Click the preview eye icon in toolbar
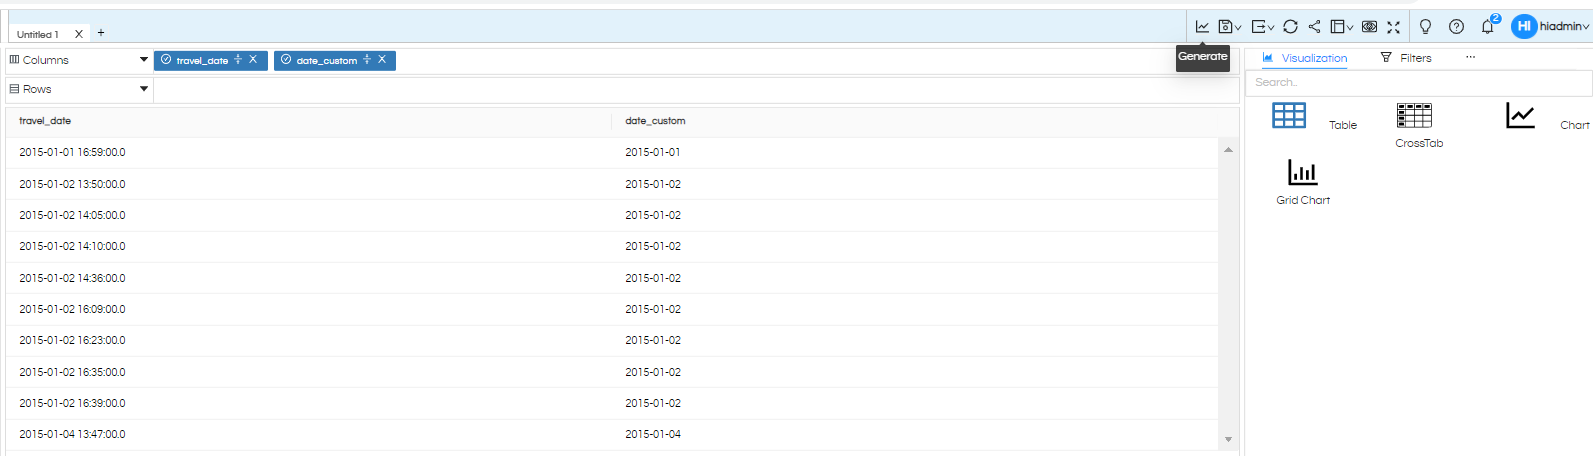Screen dimensions: 1593x456 [x=1370, y=27]
